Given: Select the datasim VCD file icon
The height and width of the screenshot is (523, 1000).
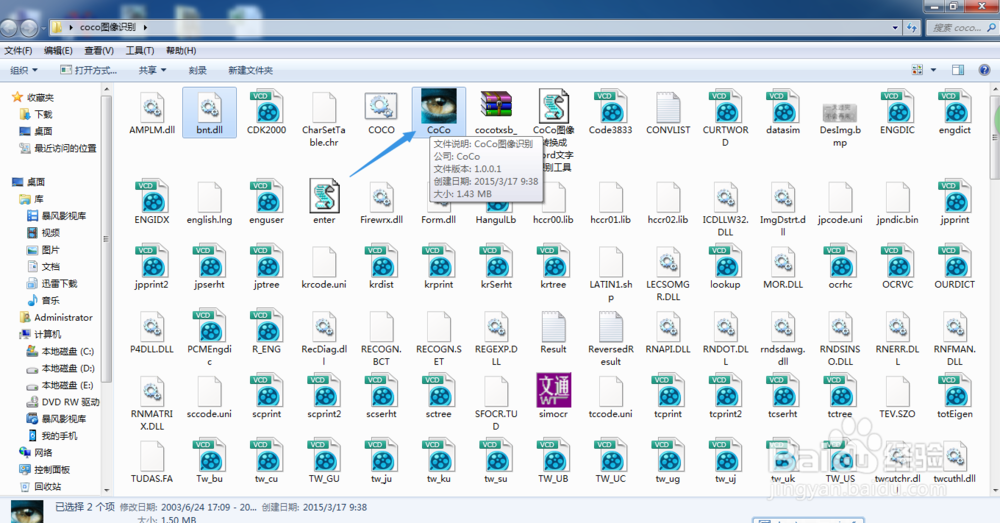Looking at the screenshot, I should pos(783,107).
